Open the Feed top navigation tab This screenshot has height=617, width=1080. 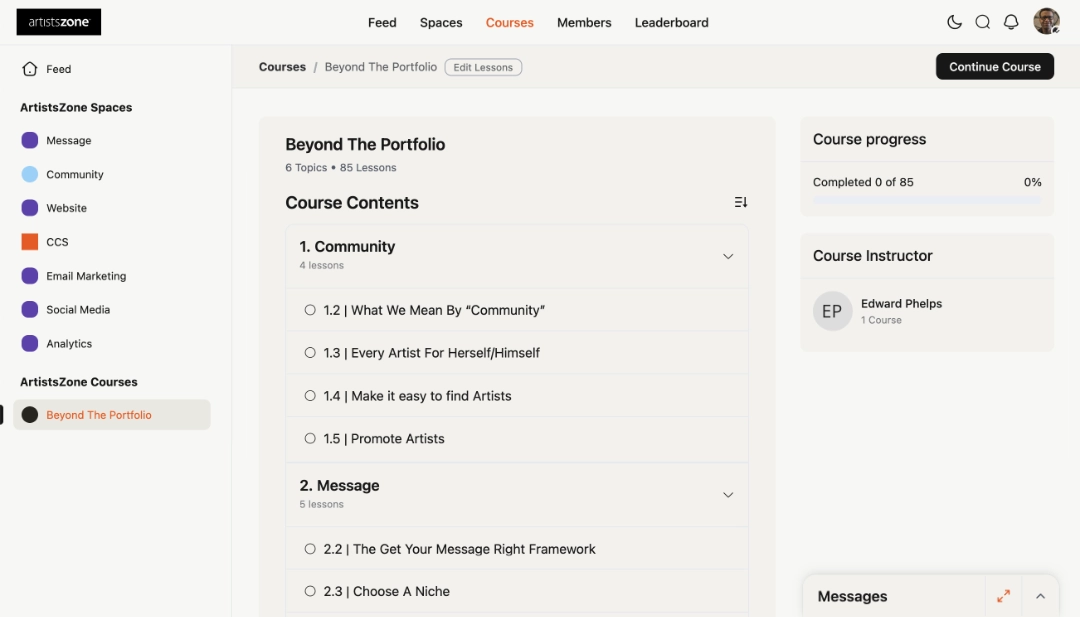tap(382, 23)
